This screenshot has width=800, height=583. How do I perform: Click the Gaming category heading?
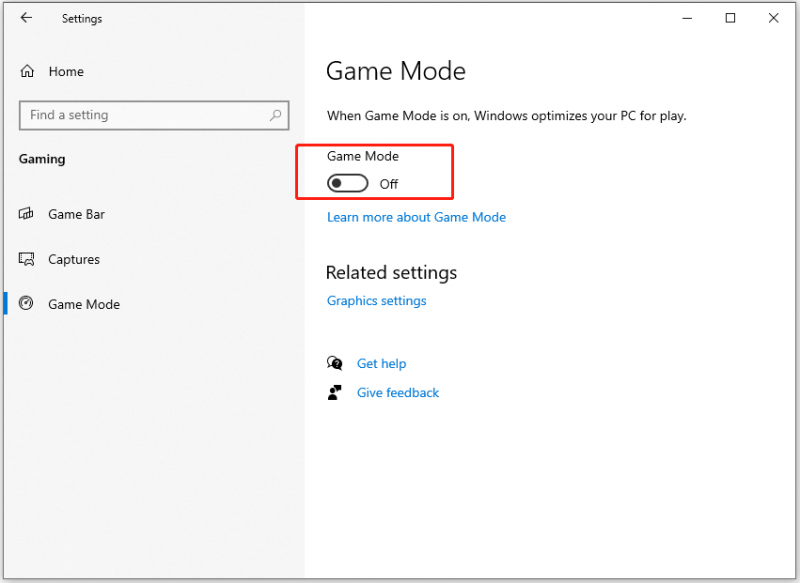42,159
